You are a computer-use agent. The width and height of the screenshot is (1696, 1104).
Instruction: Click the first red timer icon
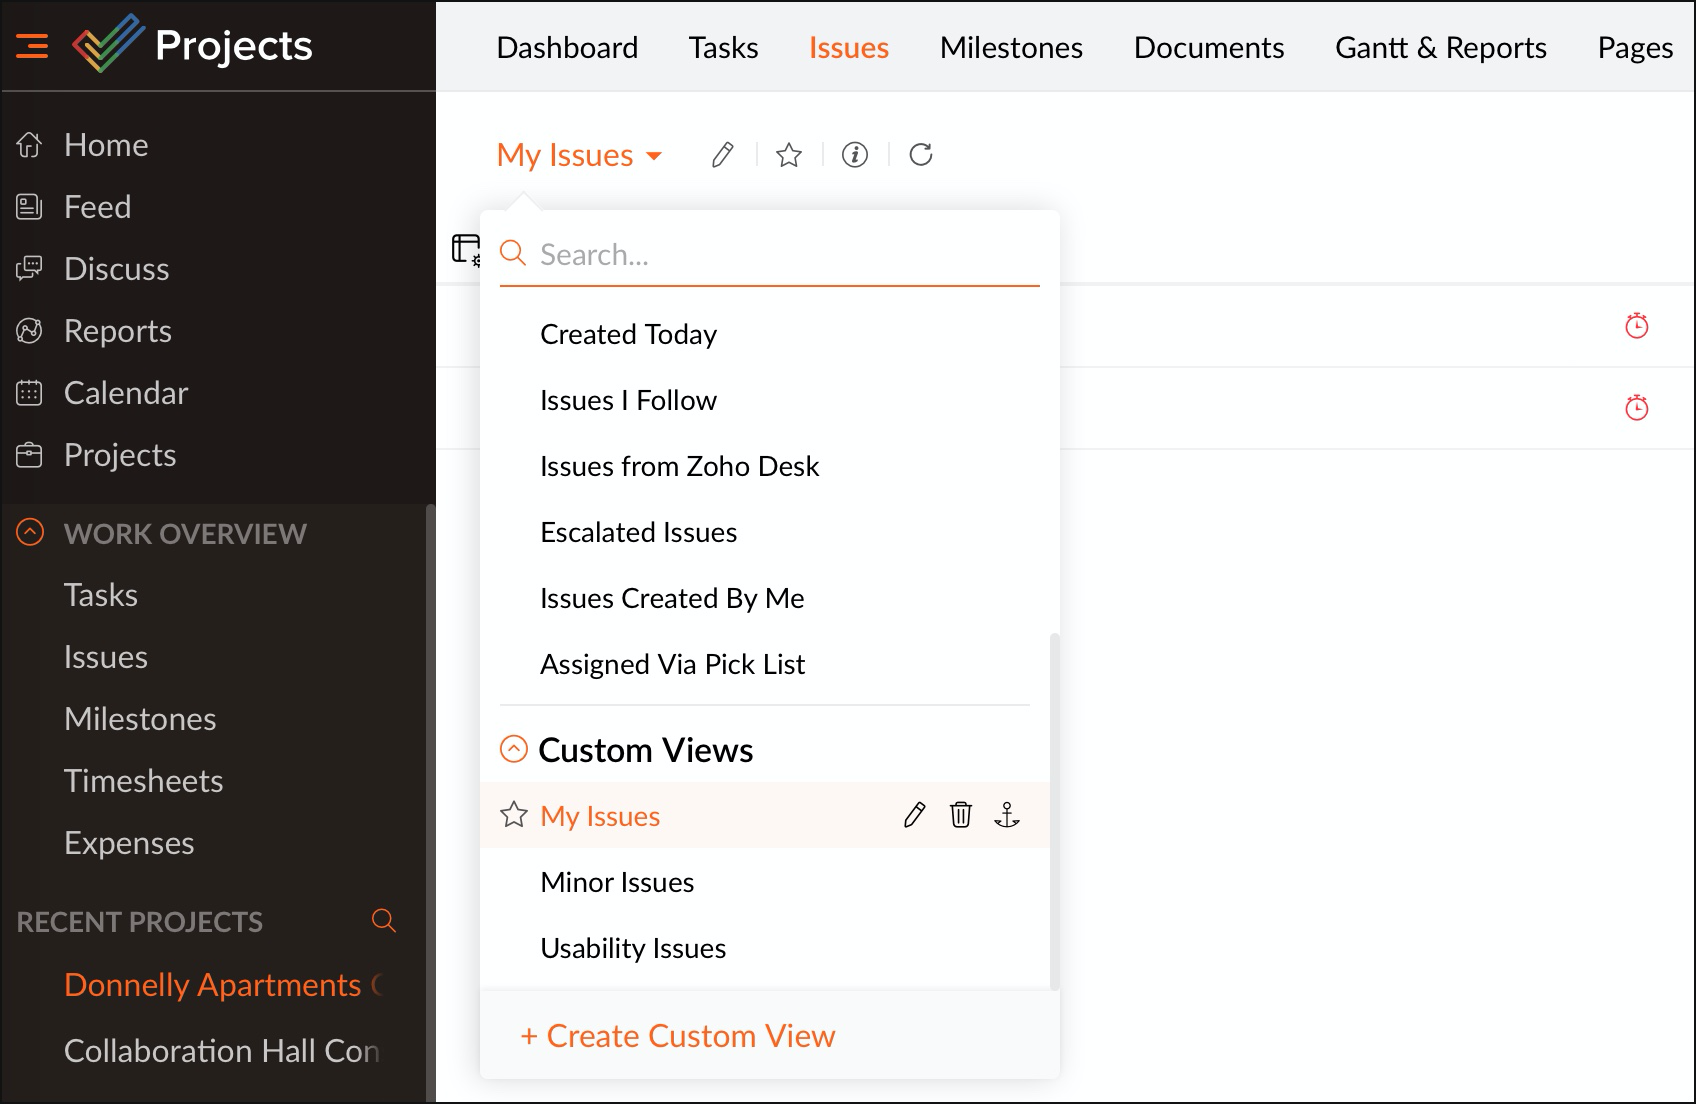point(1636,326)
